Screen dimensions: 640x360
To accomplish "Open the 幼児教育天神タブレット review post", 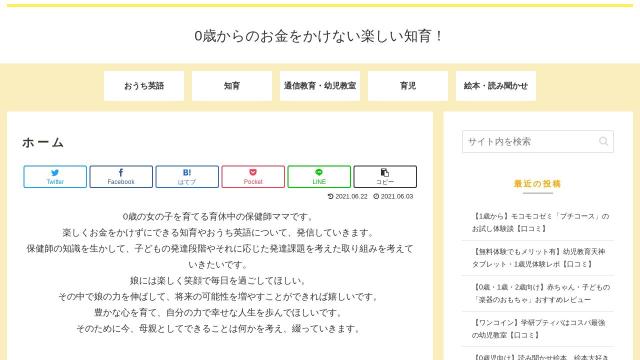I will pos(538,258).
